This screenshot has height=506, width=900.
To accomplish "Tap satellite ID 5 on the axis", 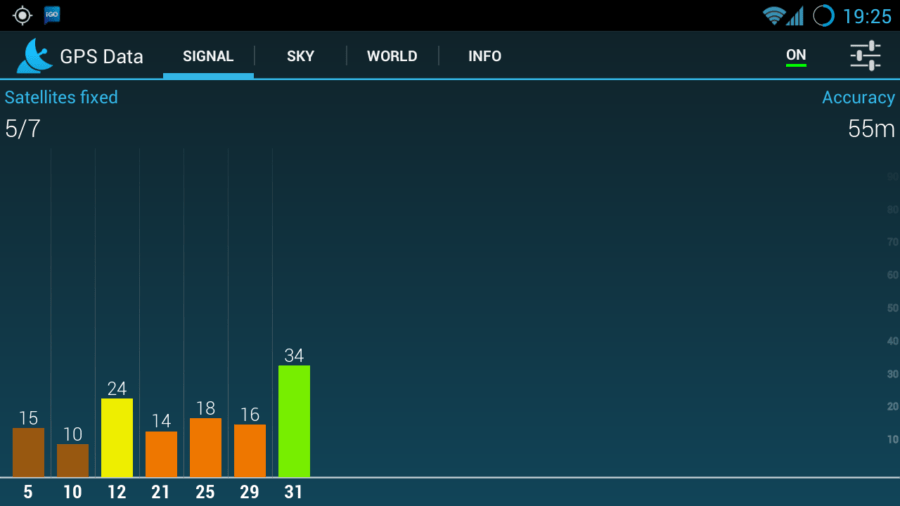I will tap(28, 492).
